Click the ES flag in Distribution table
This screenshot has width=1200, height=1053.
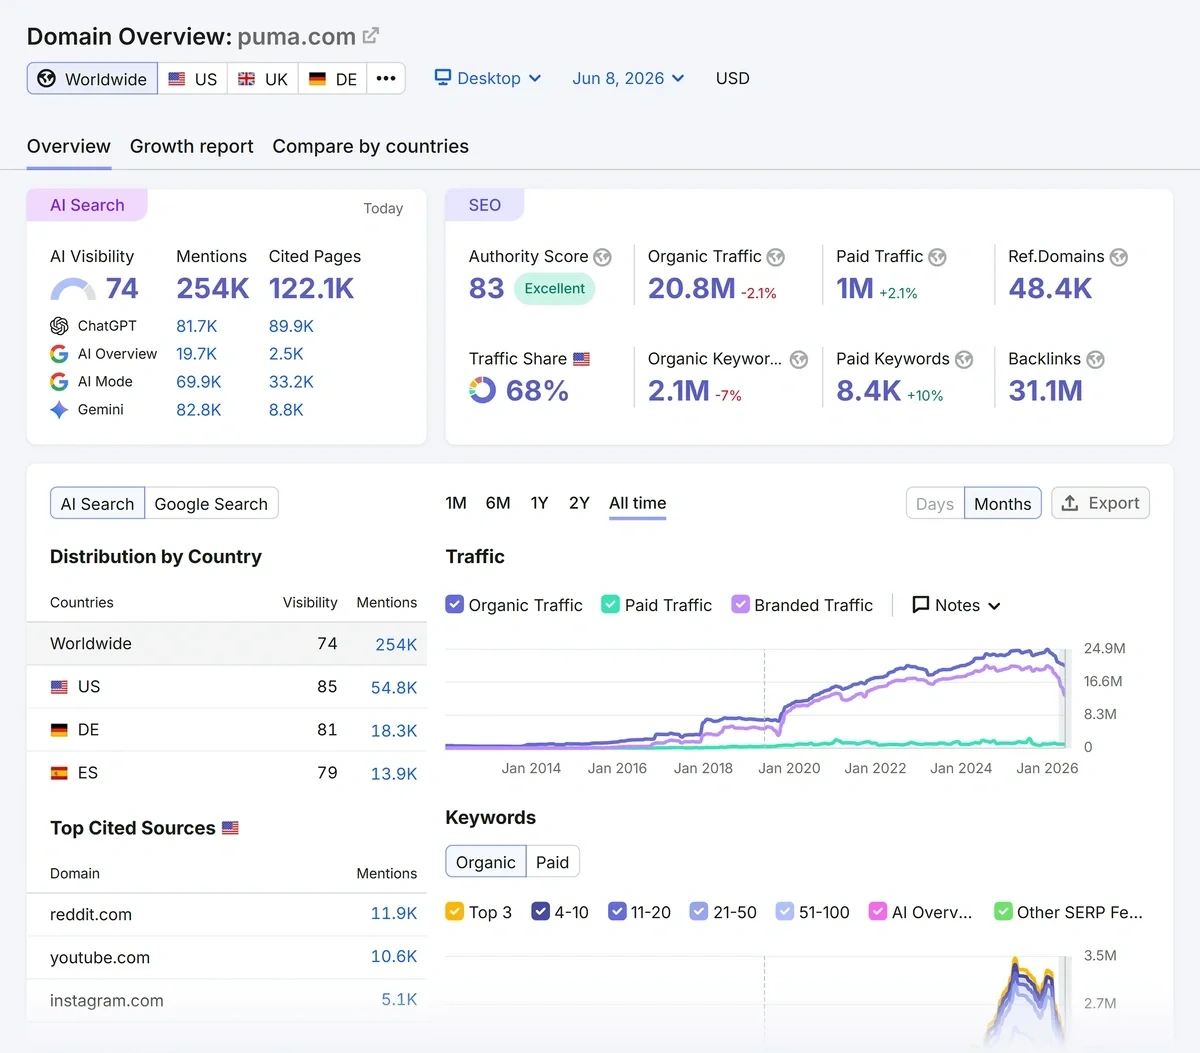(59, 773)
